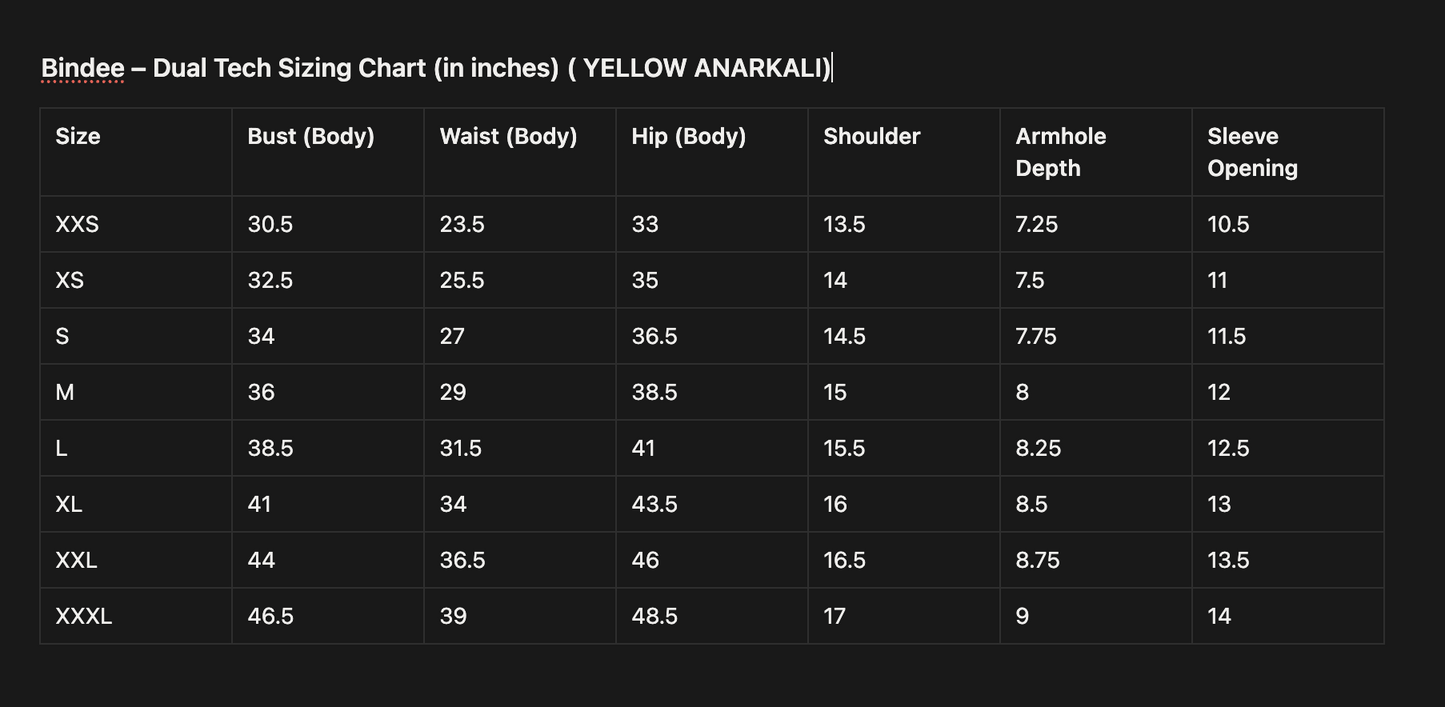This screenshot has height=707, width=1445.
Task: Click the misspelled word Bindee in the title
Action: point(83,68)
